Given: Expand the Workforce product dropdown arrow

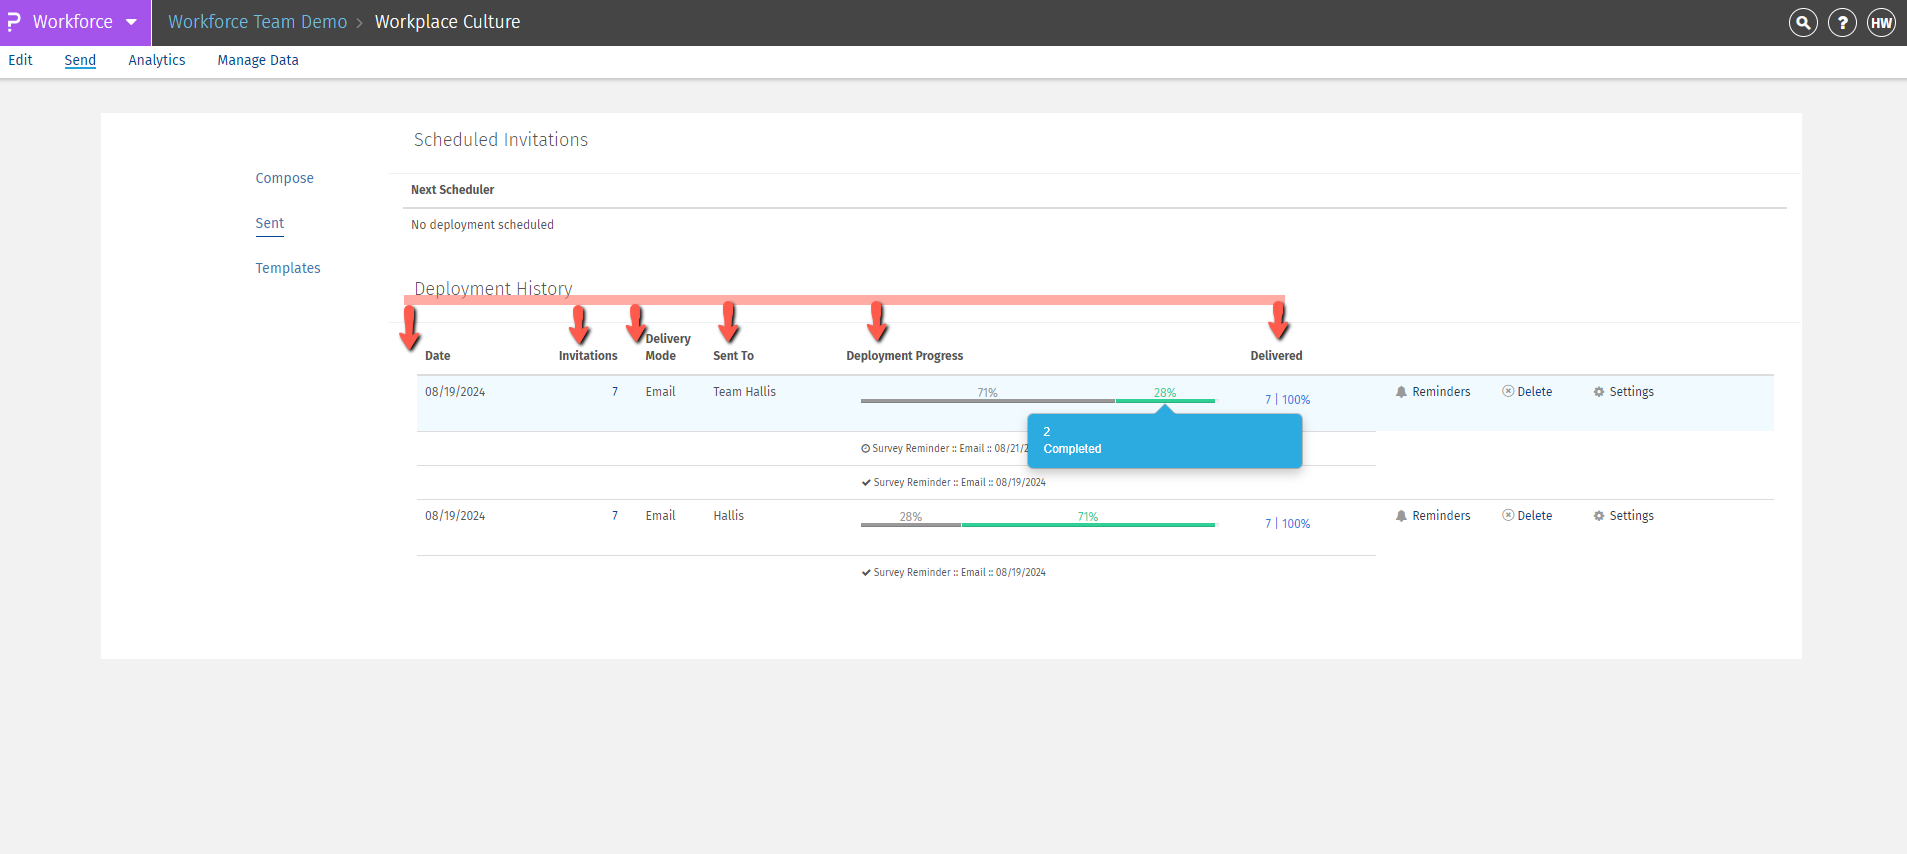Looking at the screenshot, I should [131, 22].
